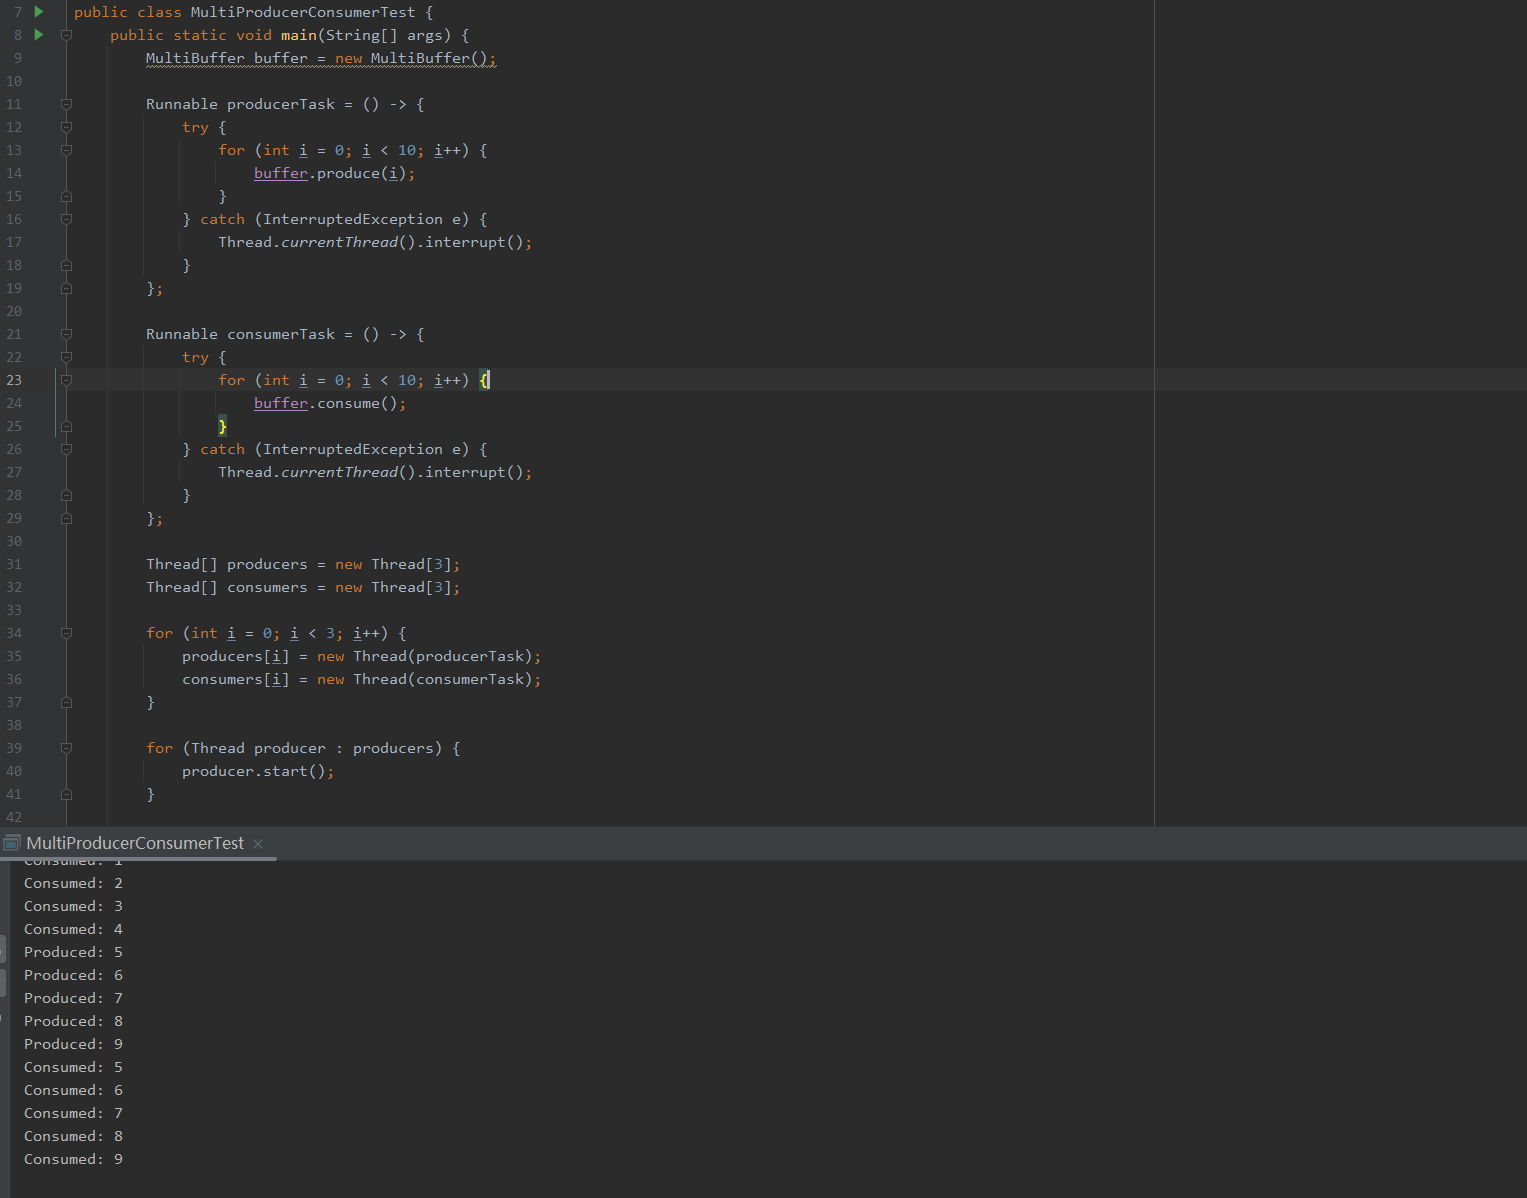The height and width of the screenshot is (1198, 1527).
Task: Collapse the try block fold on line 12
Action: pyautogui.click(x=66, y=127)
